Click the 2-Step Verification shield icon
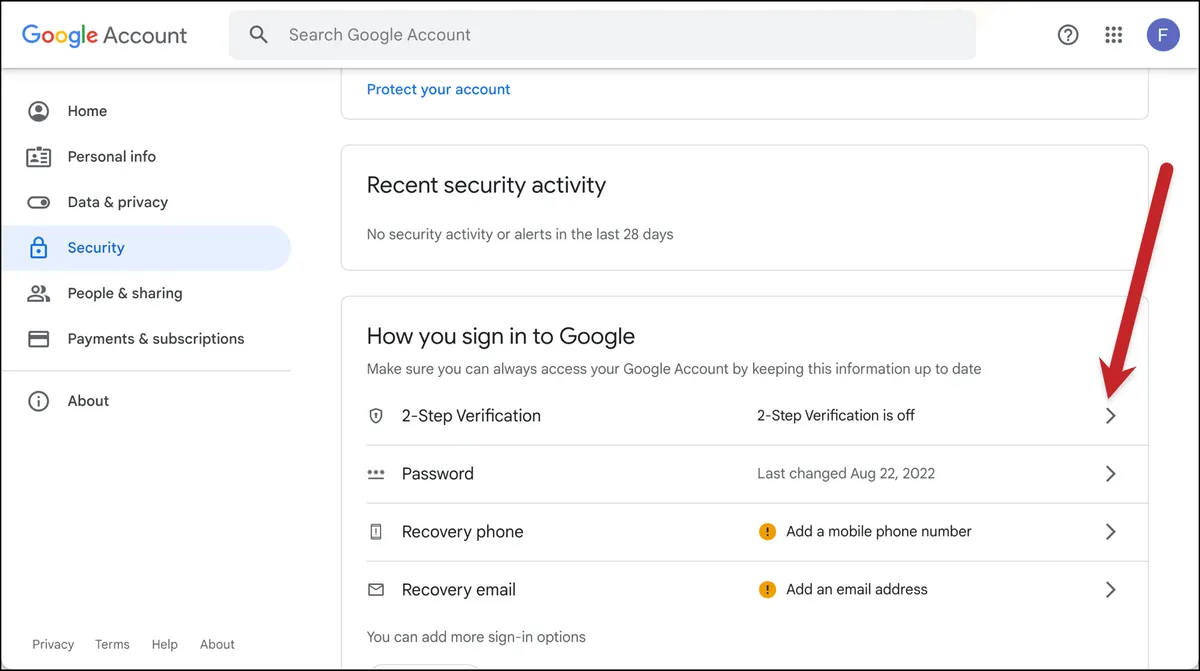1200x671 pixels. (x=376, y=416)
